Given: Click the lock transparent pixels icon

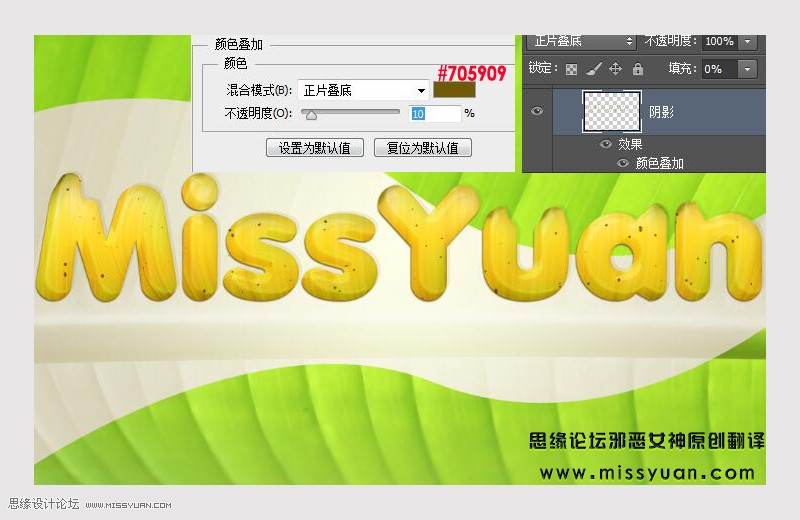Looking at the screenshot, I should click(571, 69).
